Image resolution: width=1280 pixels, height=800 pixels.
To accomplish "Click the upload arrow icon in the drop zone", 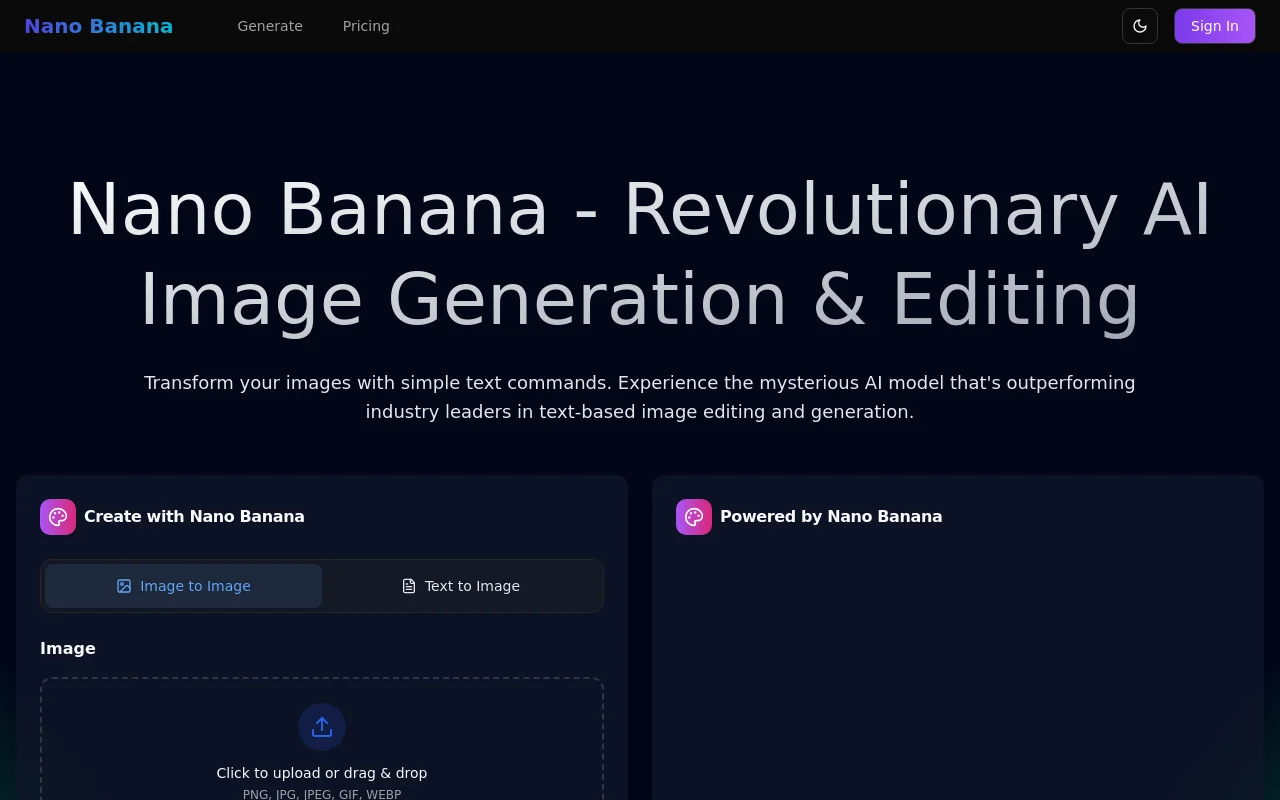I will (321, 726).
